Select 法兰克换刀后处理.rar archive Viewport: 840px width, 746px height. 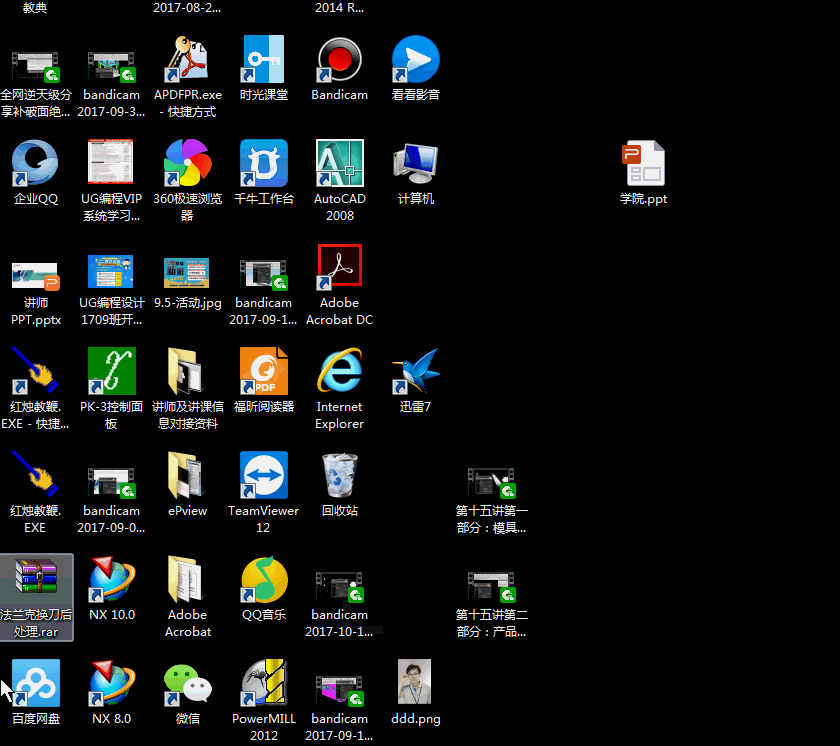[x=36, y=597]
